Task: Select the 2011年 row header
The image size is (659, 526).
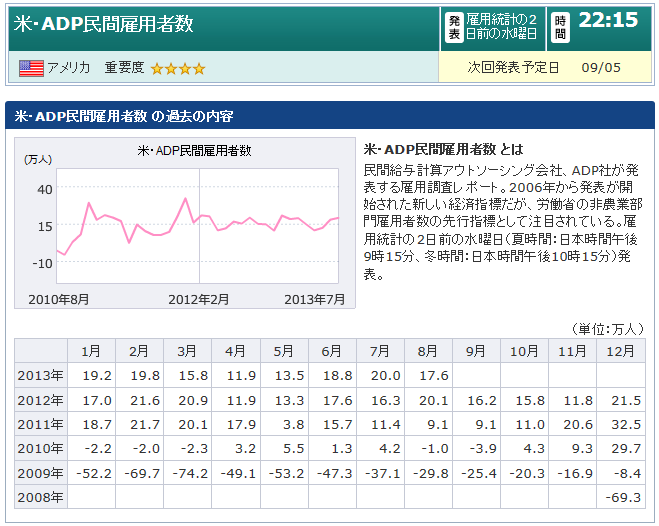Action: (41, 424)
